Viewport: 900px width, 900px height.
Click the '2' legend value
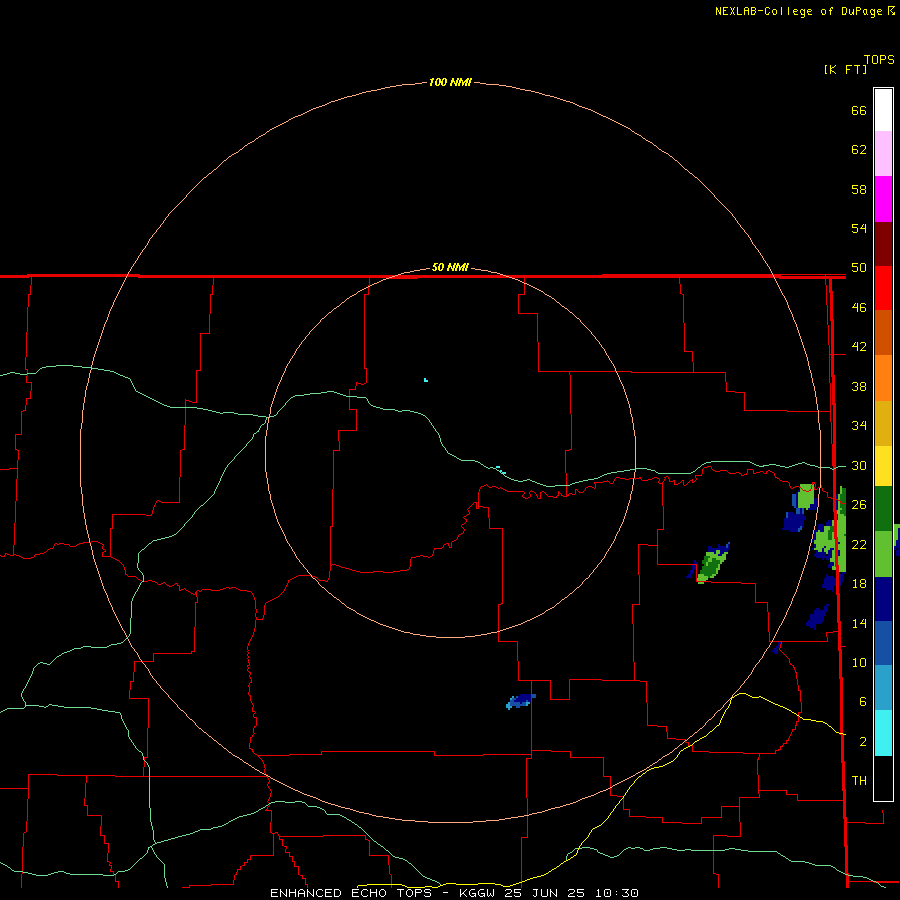pos(862,742)
